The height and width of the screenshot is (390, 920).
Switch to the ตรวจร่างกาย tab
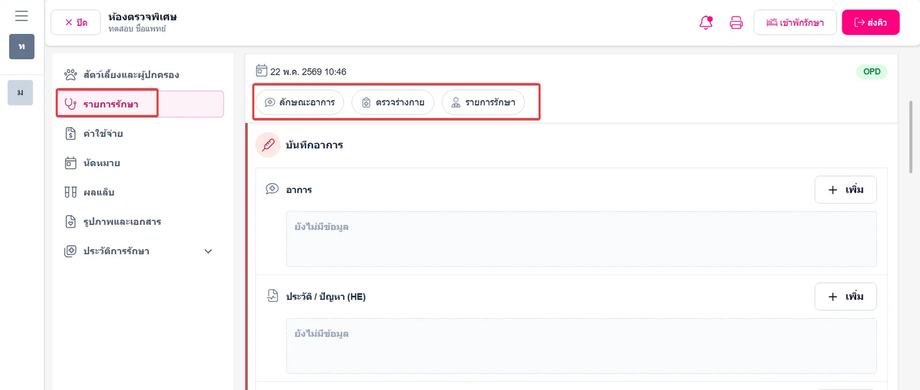click(393, 102)
